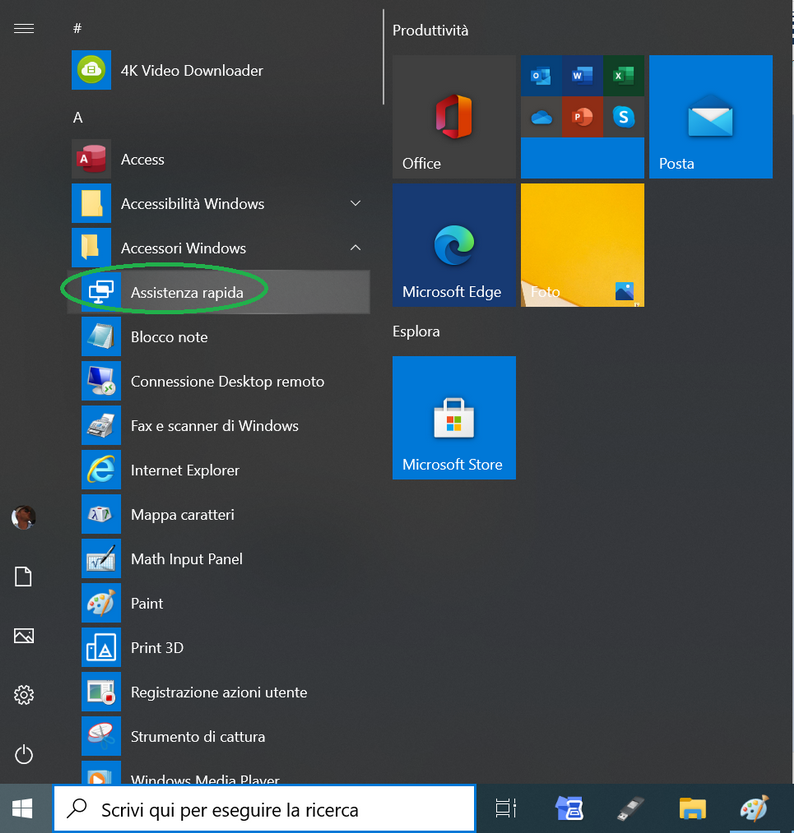Open the Start menu hamburger icon
The height and width of the screenshot is (833, 794).
click(x=24, y=28)
